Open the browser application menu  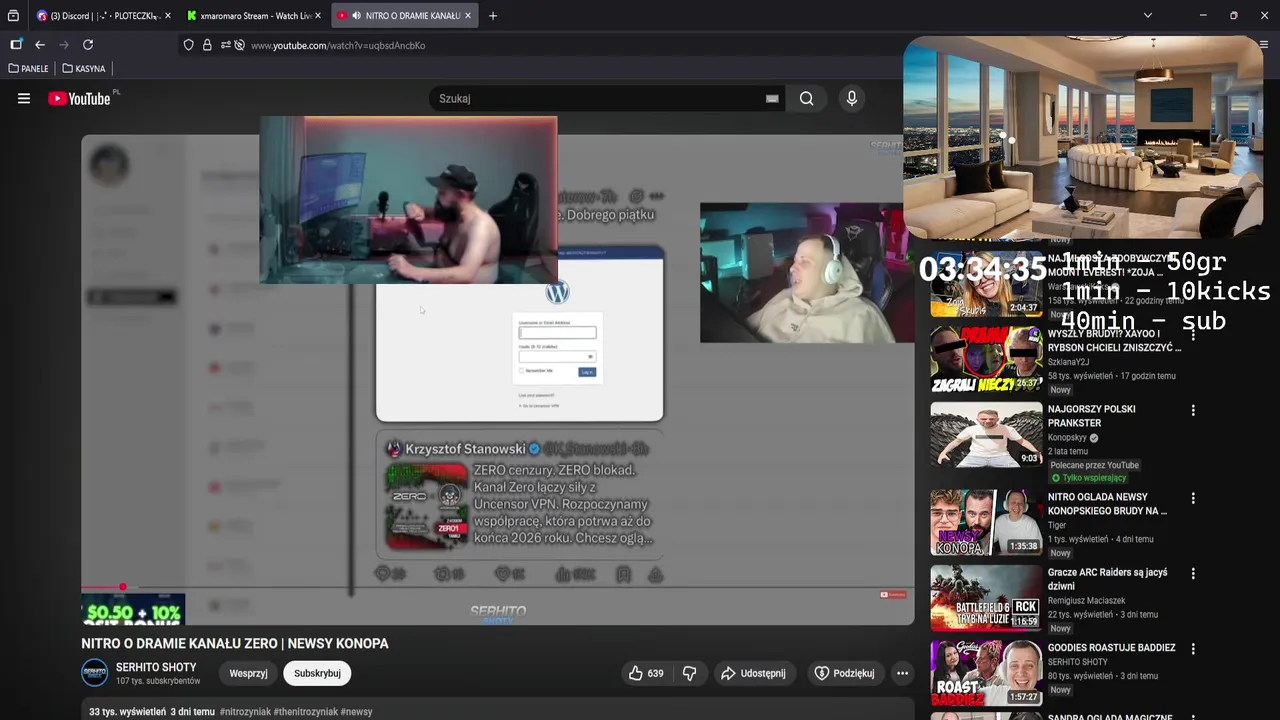coord(1264,45)
